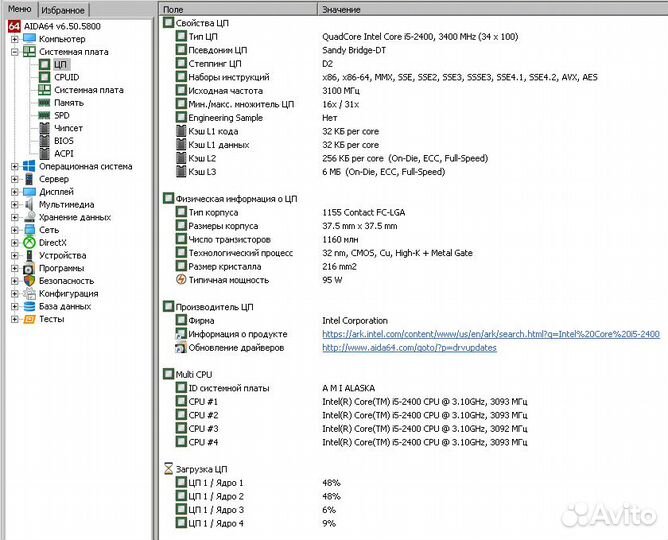Screen dimensions: 668x540
Task: Click the Мультимедиа speaker icon
Action: point(29,204)
